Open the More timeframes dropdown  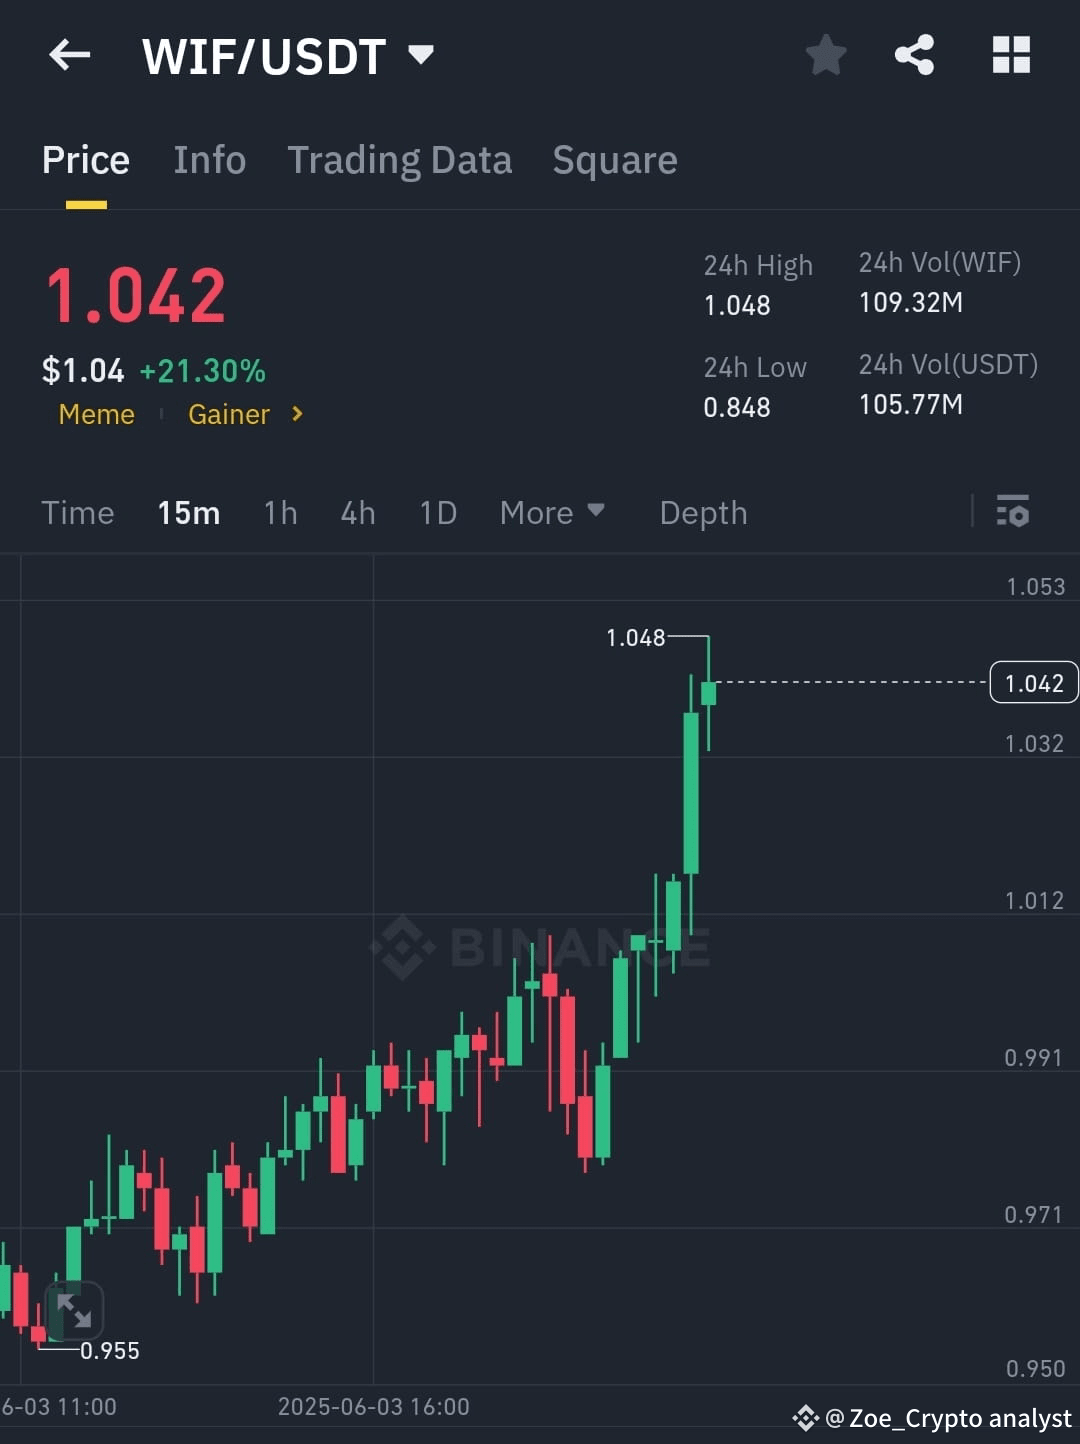(553, 512)
